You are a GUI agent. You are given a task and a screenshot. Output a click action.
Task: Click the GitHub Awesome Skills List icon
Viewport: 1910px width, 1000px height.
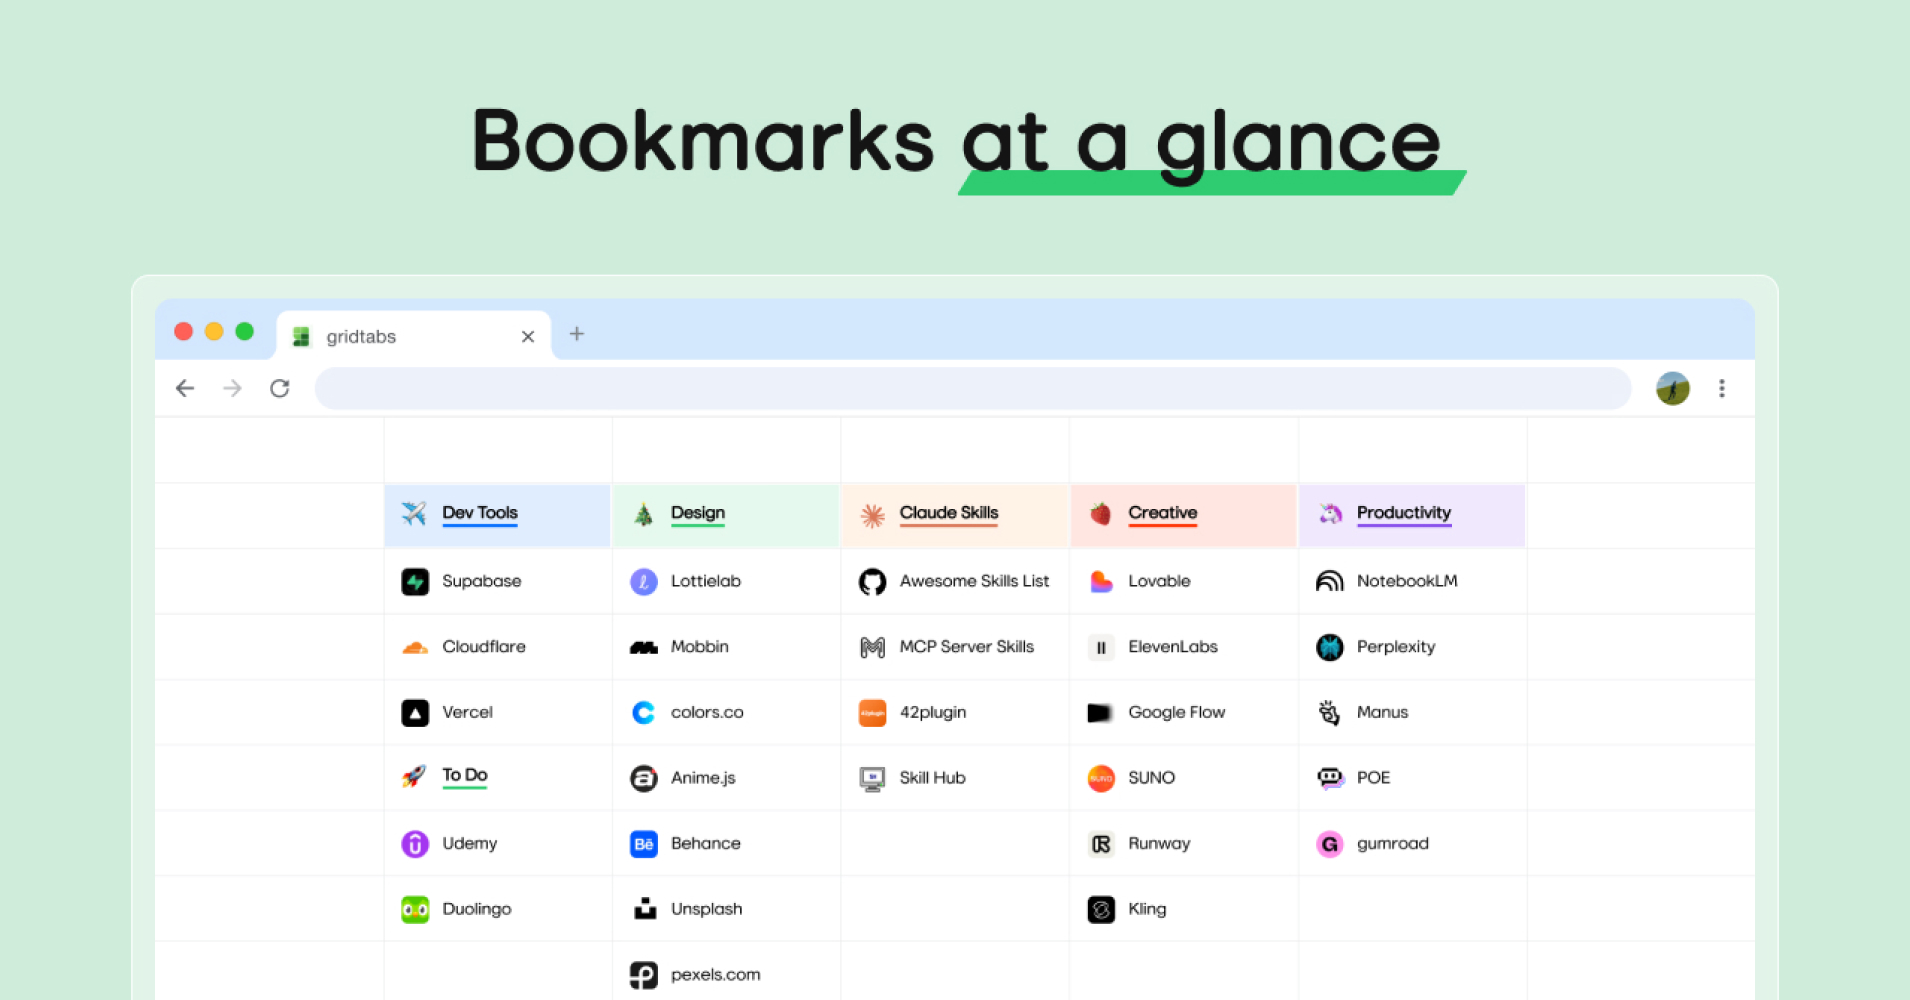coord(872,582)
